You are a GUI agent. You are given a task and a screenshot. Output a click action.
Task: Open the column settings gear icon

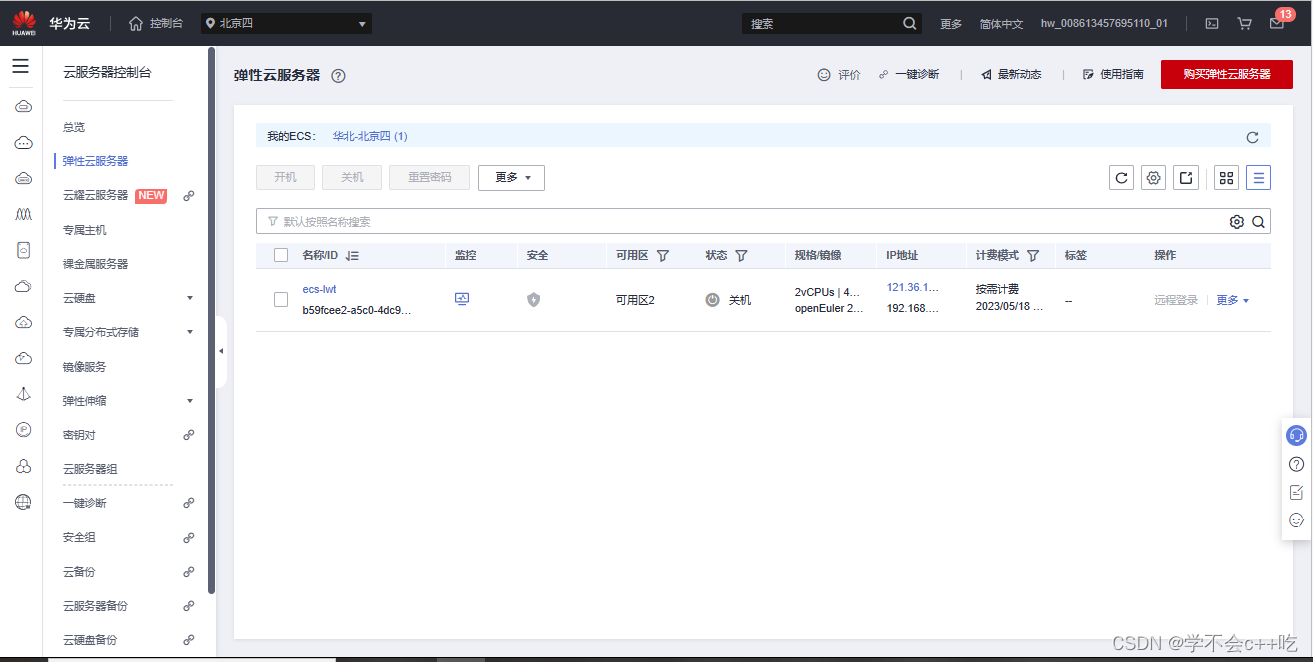click(1153, 177)
